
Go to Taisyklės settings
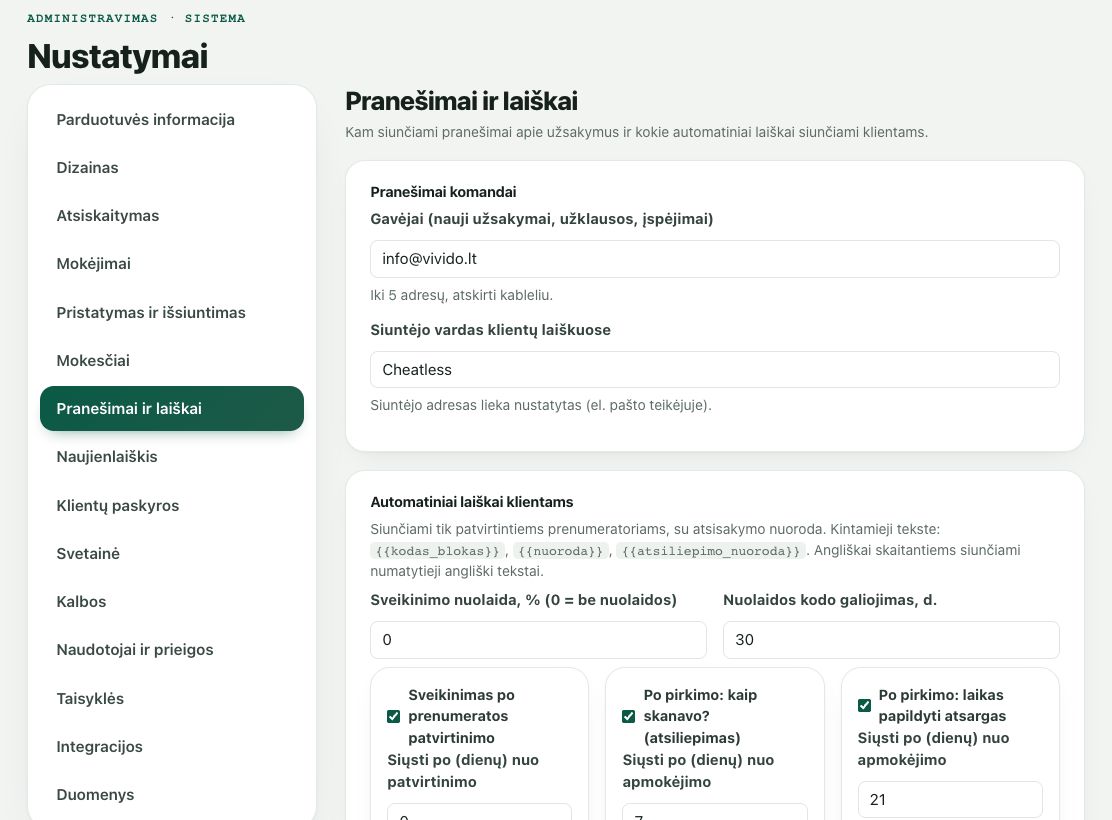tap(172, 699)
